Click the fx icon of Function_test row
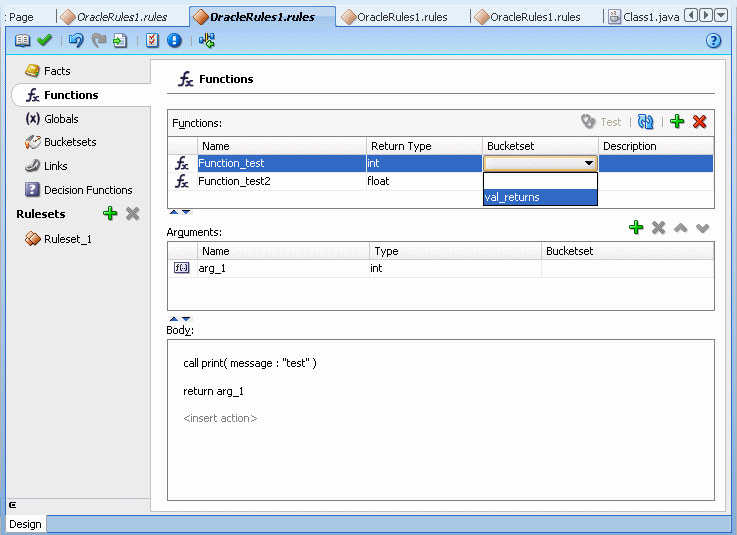This screenshot has height=535, width=737. pyautogui.click(x=182, y=163)
